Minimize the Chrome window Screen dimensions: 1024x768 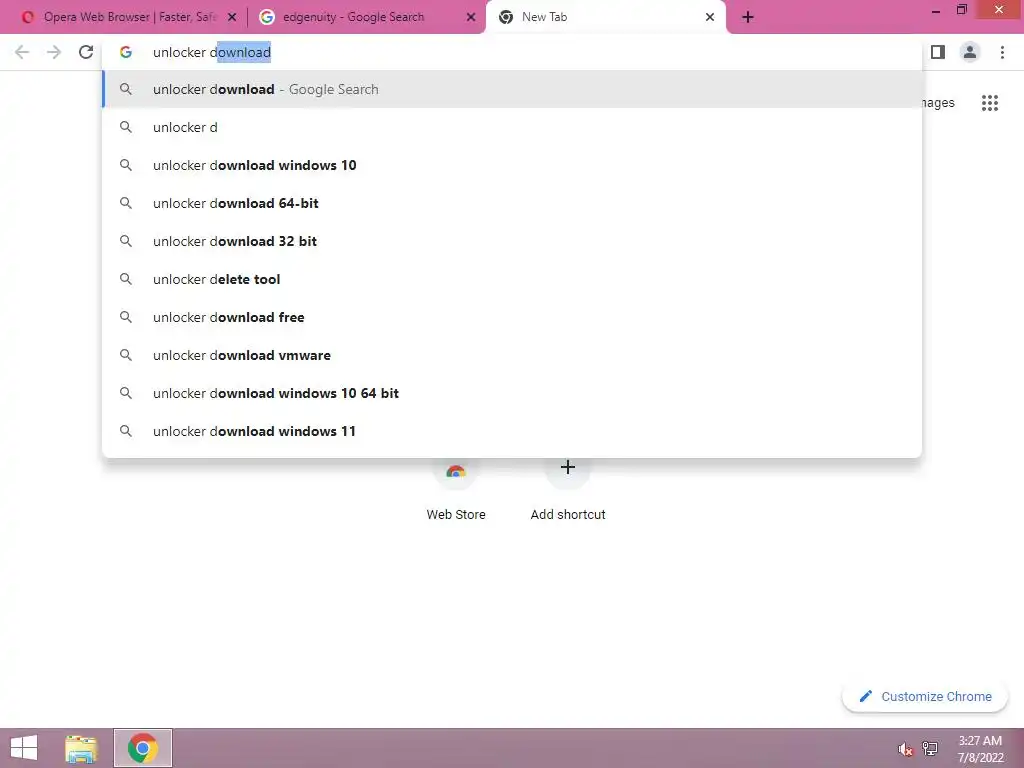click(936, 10)
